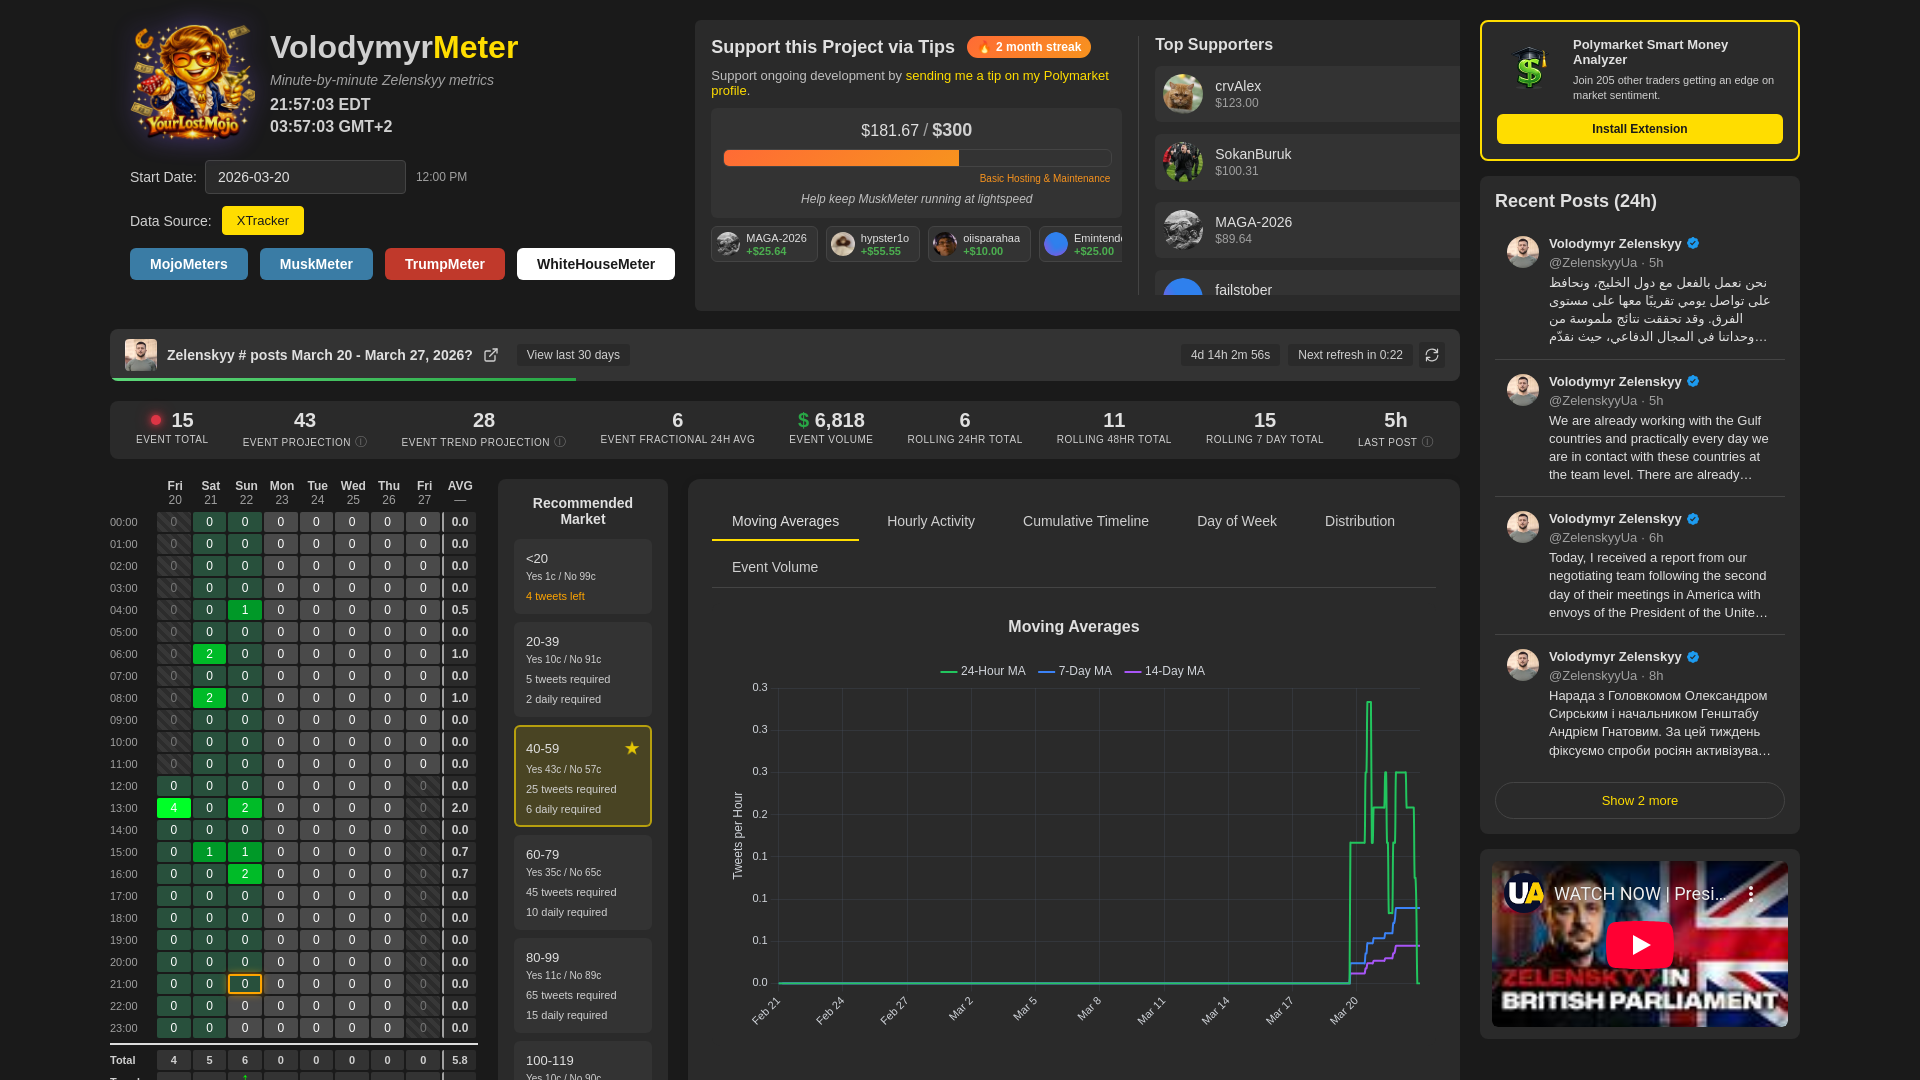Click the highlighted Sunday 21:00 heatmap cell
Viewport: 1920px width, 1080px height.
[x=245, y=984]
